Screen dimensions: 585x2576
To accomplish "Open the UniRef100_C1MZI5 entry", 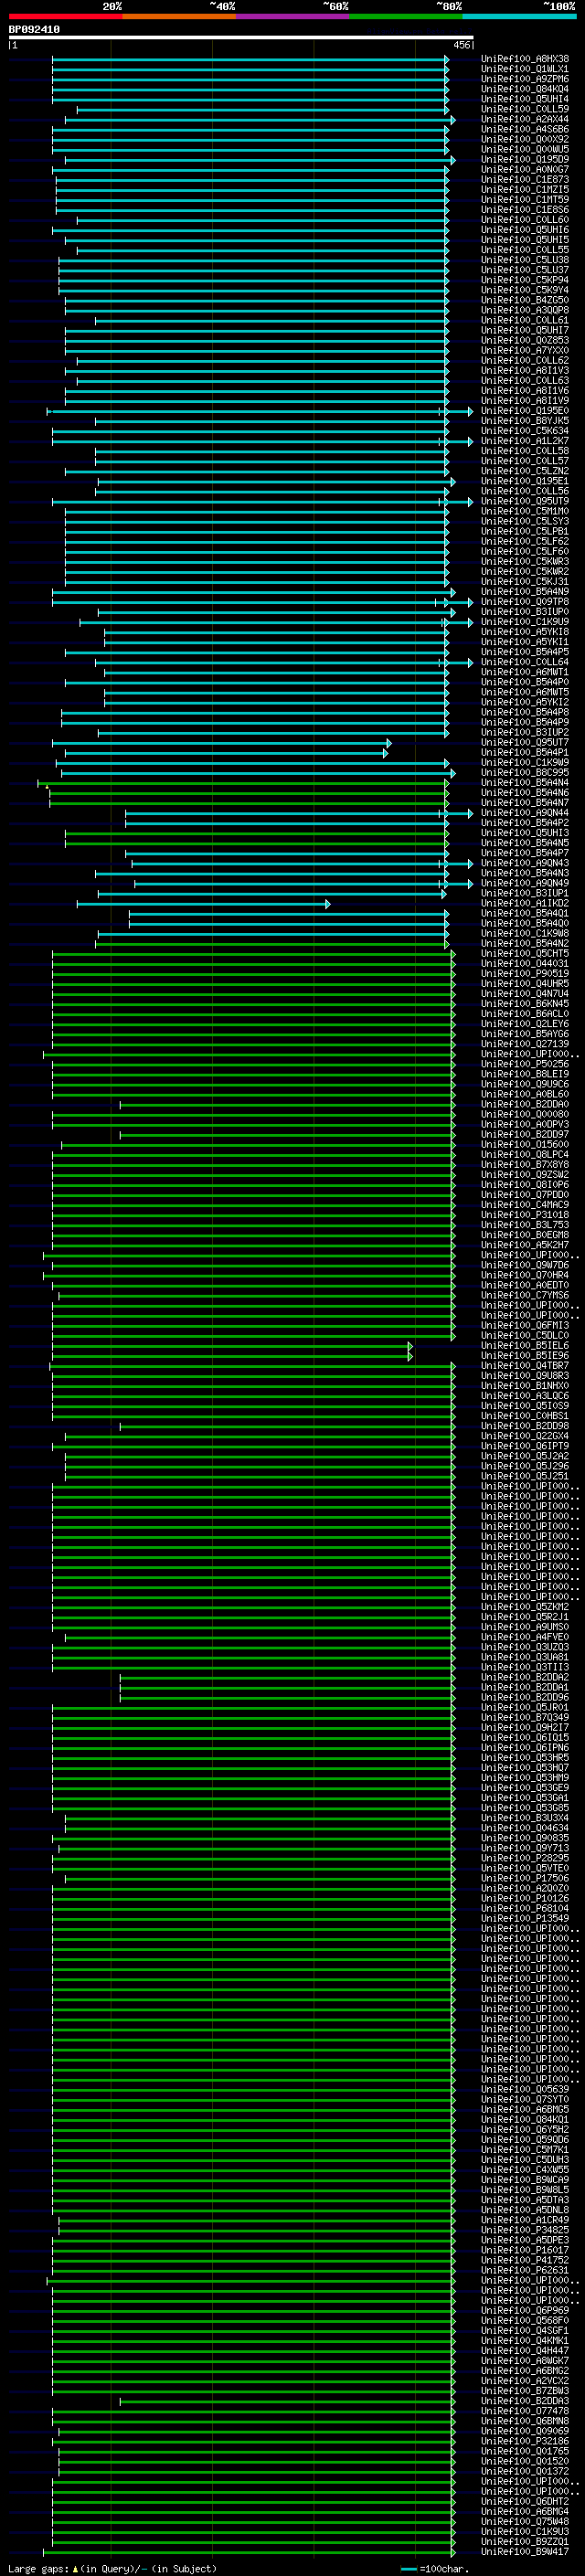I will pos(525,189).
